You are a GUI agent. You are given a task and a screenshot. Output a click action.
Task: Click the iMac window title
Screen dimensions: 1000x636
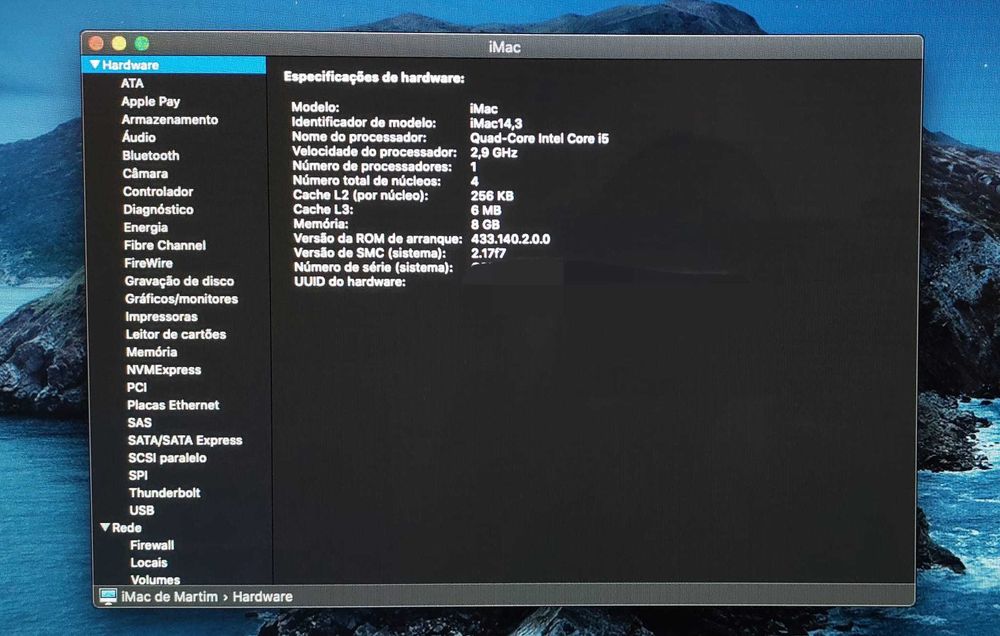(x=504, y=47)
